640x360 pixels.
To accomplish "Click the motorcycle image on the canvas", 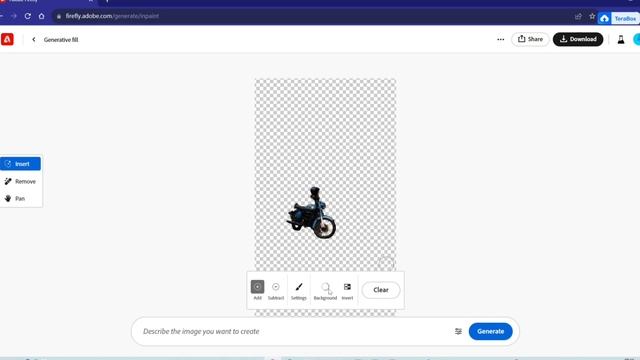I will point(312,213).
